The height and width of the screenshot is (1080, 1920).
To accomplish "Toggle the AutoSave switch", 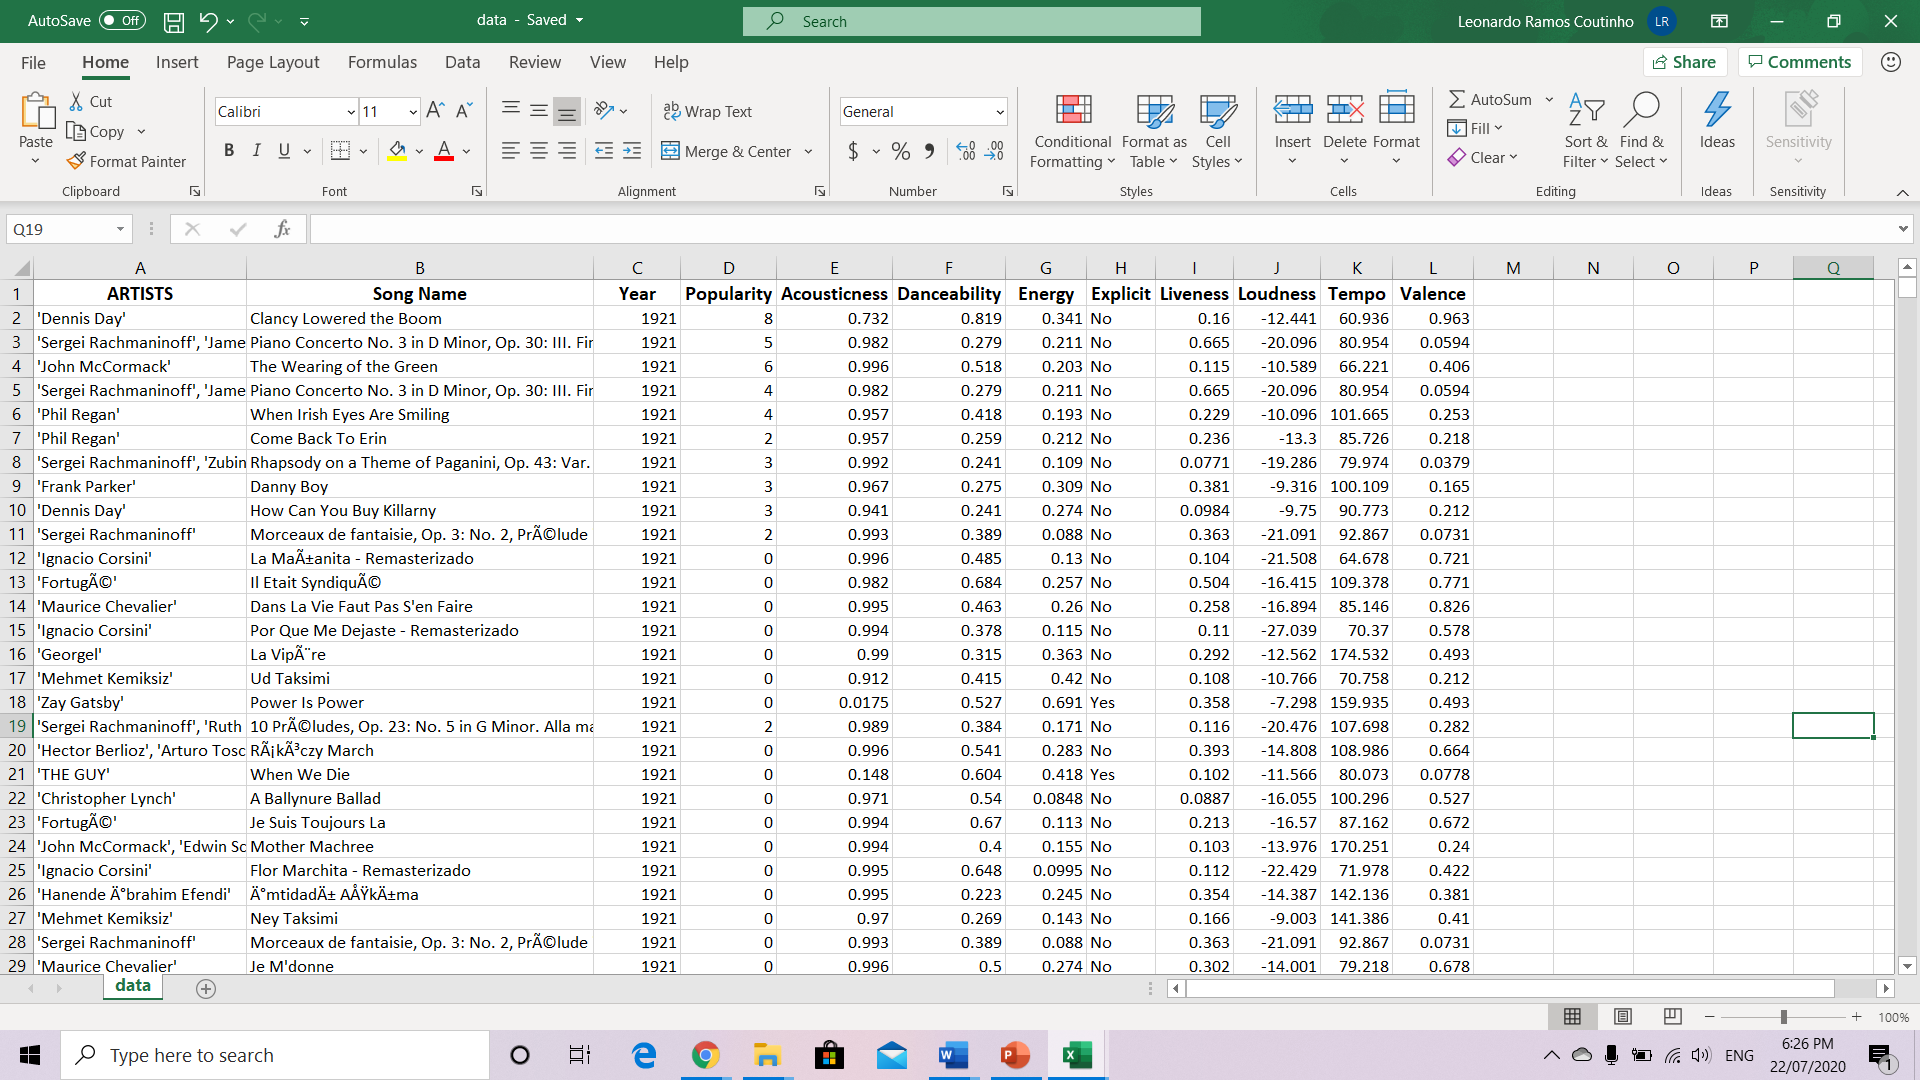I will [x=122, y=20].
